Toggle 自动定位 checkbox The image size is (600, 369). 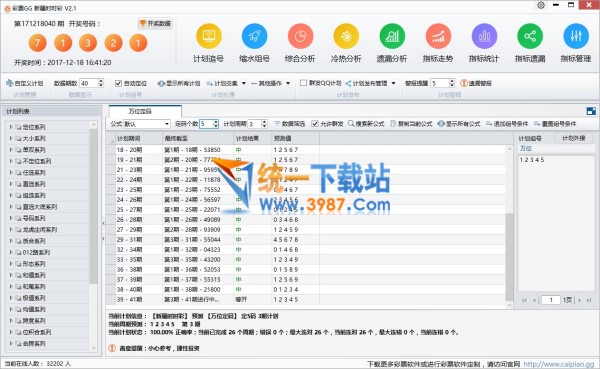(x=118, y=83)
